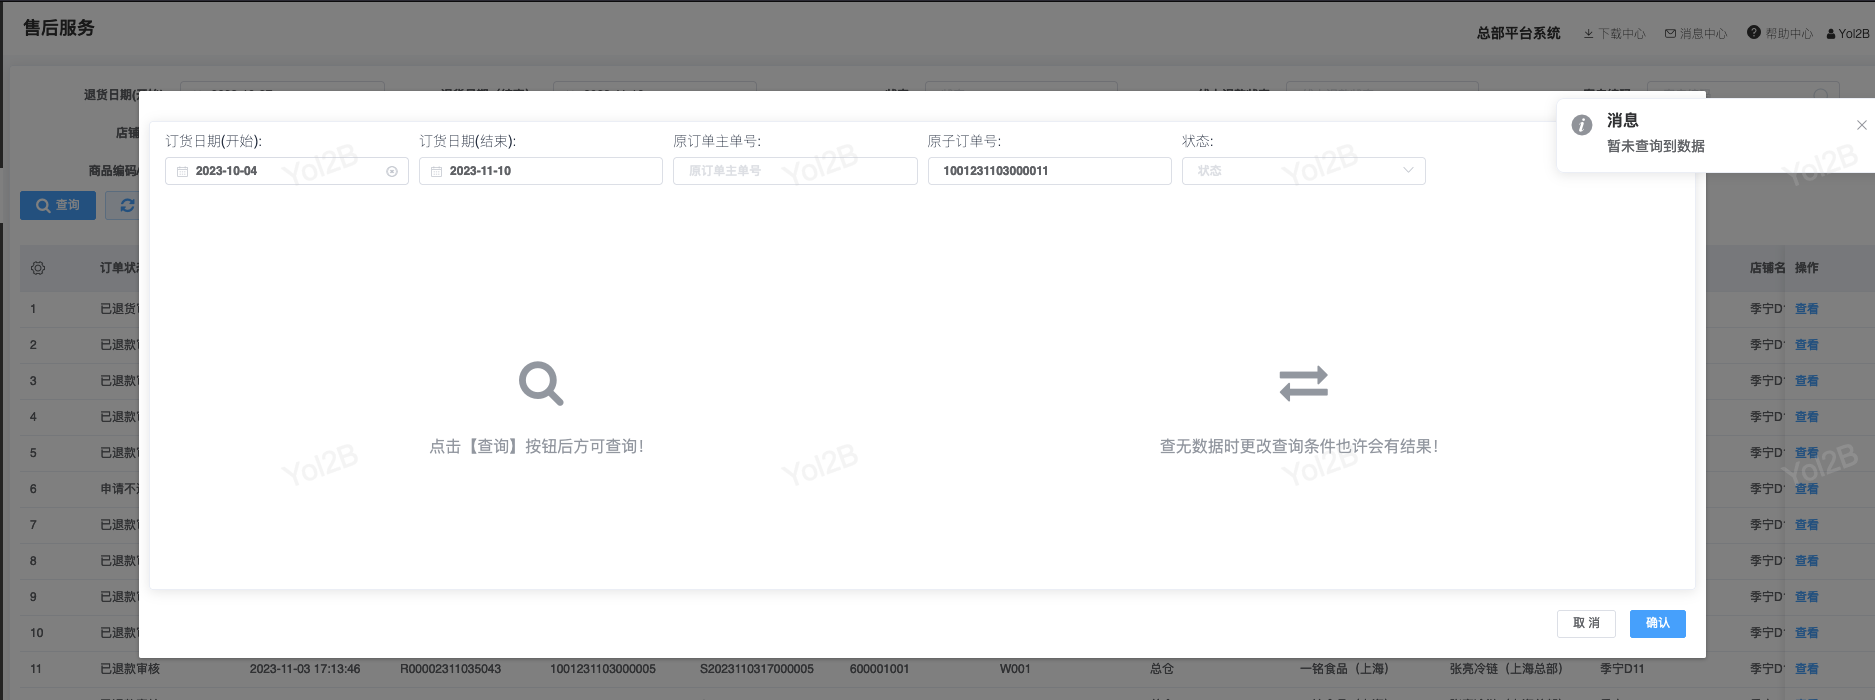Click the 售后服务 page title
Screen dimensions: 1875x700
coord(59,28)
